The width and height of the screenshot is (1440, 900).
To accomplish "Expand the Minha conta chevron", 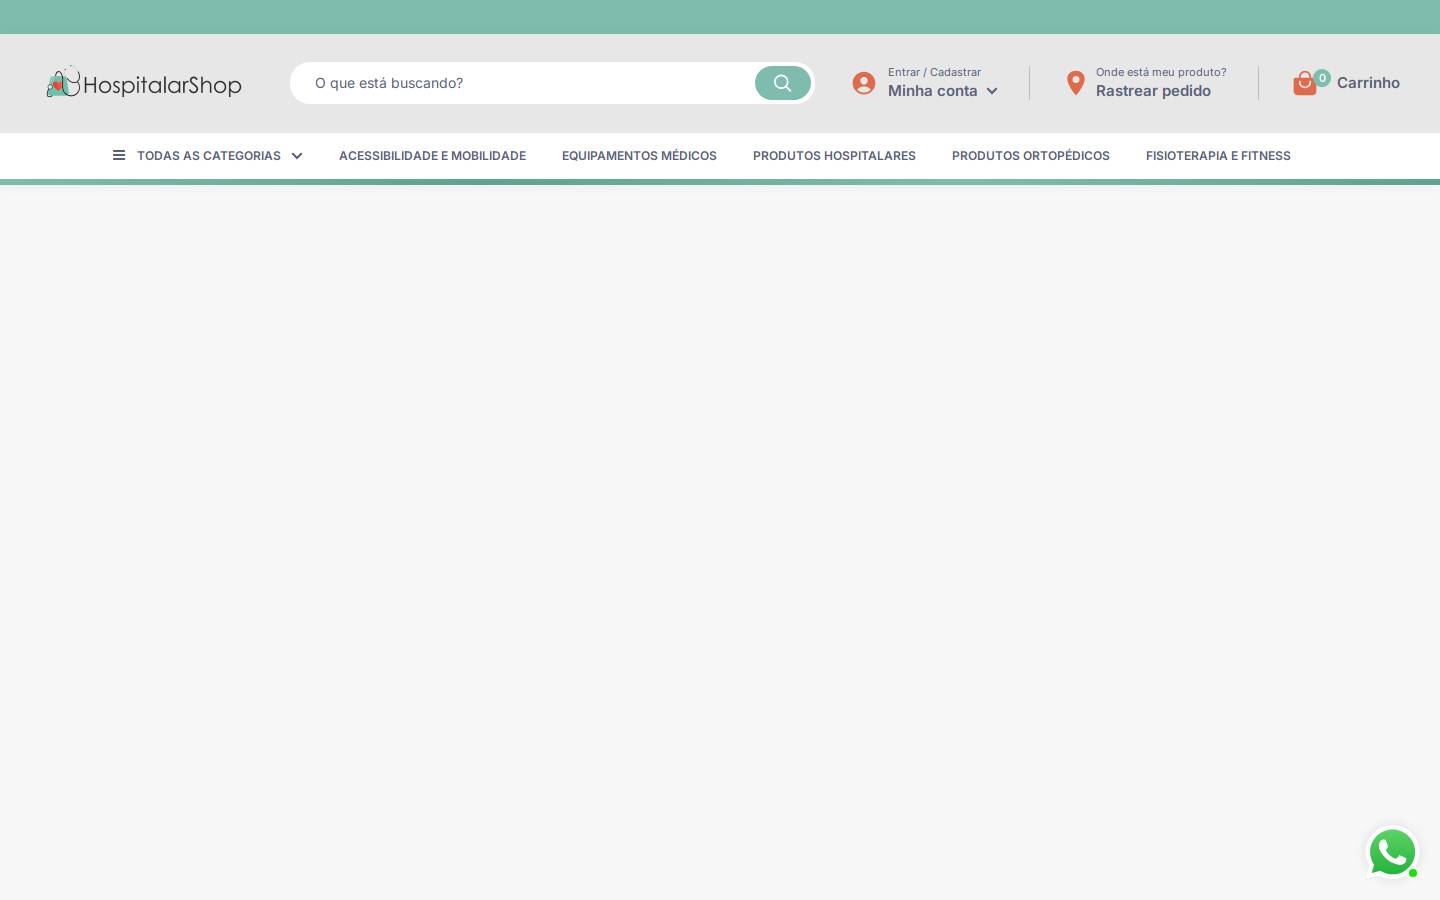I will tap(992, 91).
